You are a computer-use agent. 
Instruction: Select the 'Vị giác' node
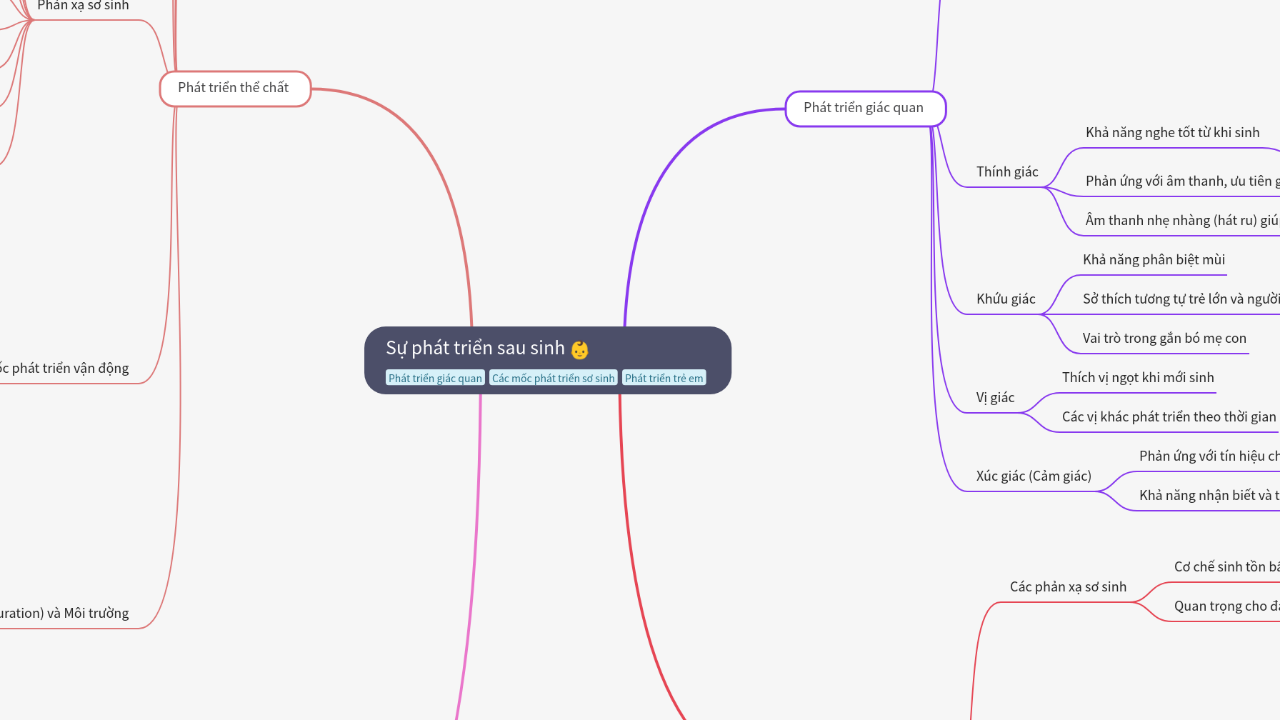[x=995, y=397]
